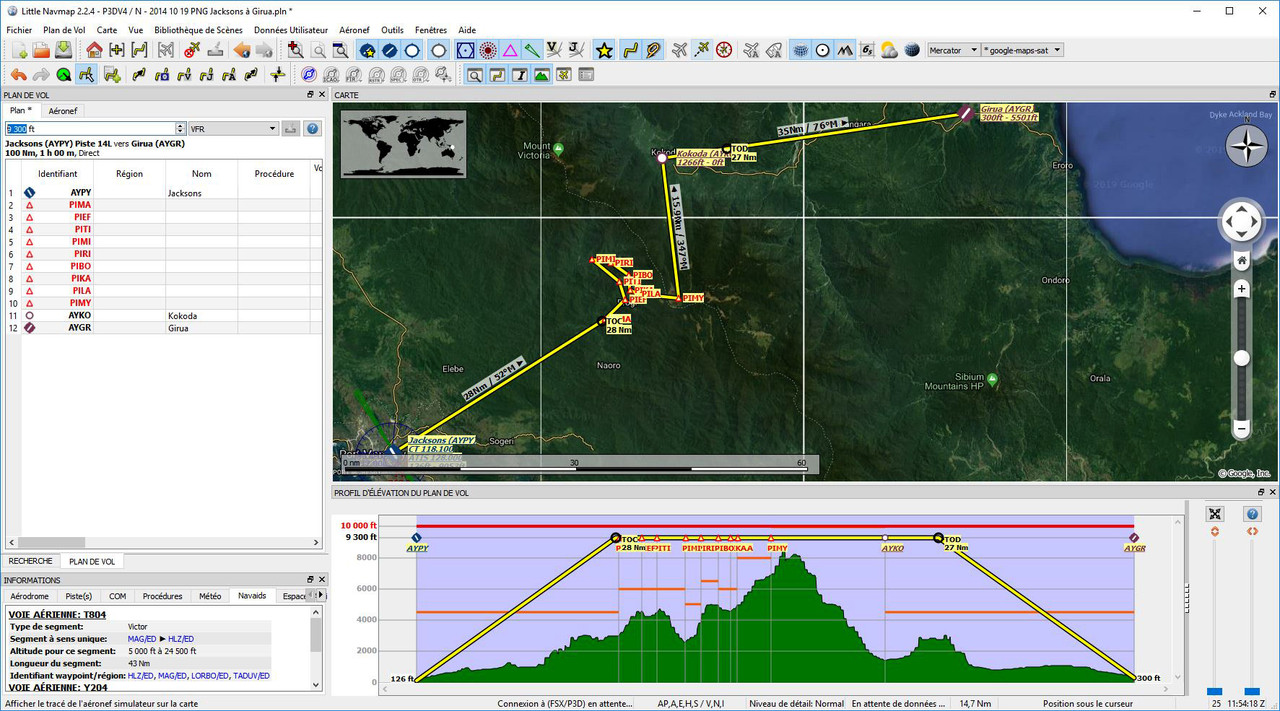
Task: Switch to the Météo information tab
Action: point(210,596)
